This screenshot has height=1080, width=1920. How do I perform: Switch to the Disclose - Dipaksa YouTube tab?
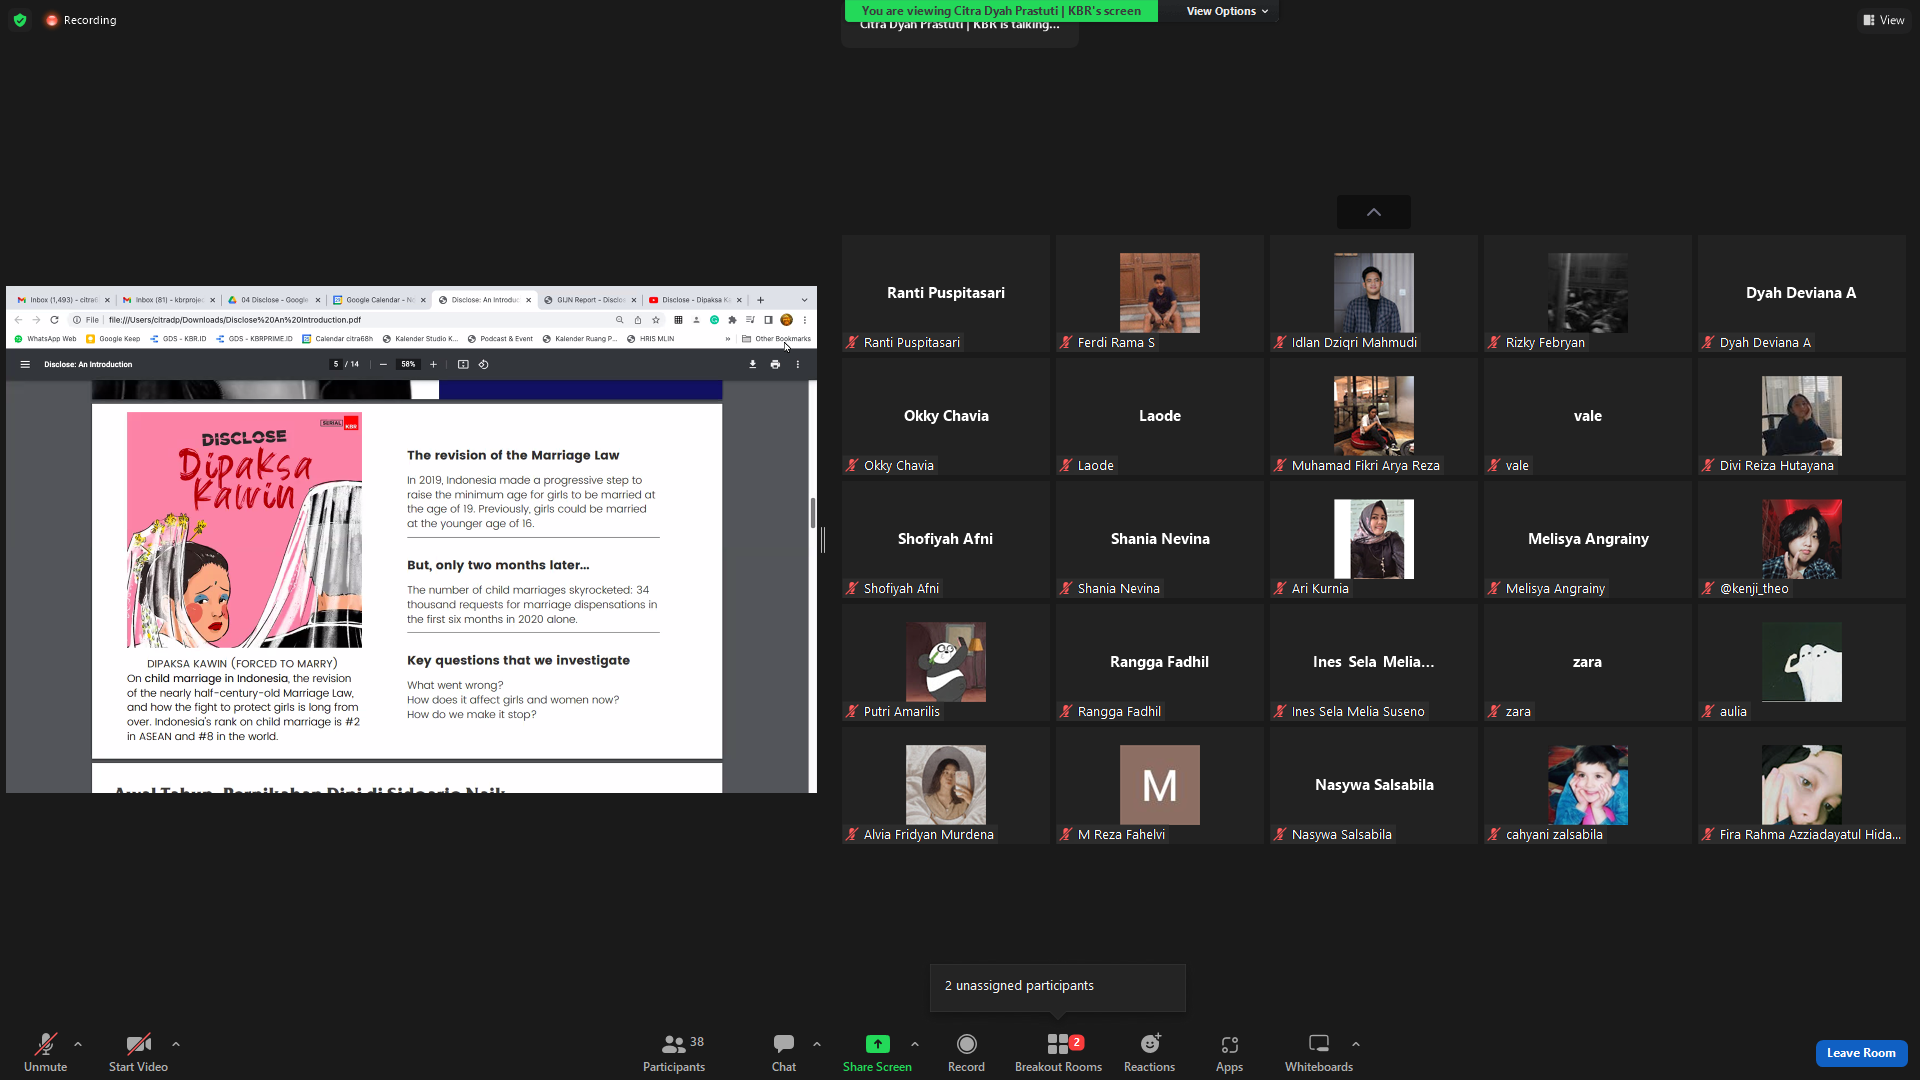coord(695,300)
